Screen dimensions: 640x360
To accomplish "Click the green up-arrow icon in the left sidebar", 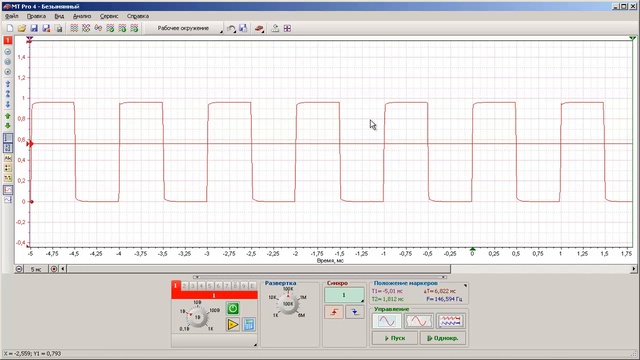I will tap(8, 116).
